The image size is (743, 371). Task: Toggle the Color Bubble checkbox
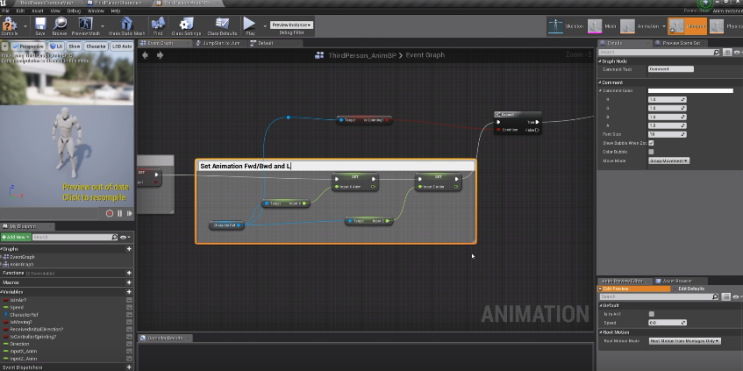click(x=651, y=152)
